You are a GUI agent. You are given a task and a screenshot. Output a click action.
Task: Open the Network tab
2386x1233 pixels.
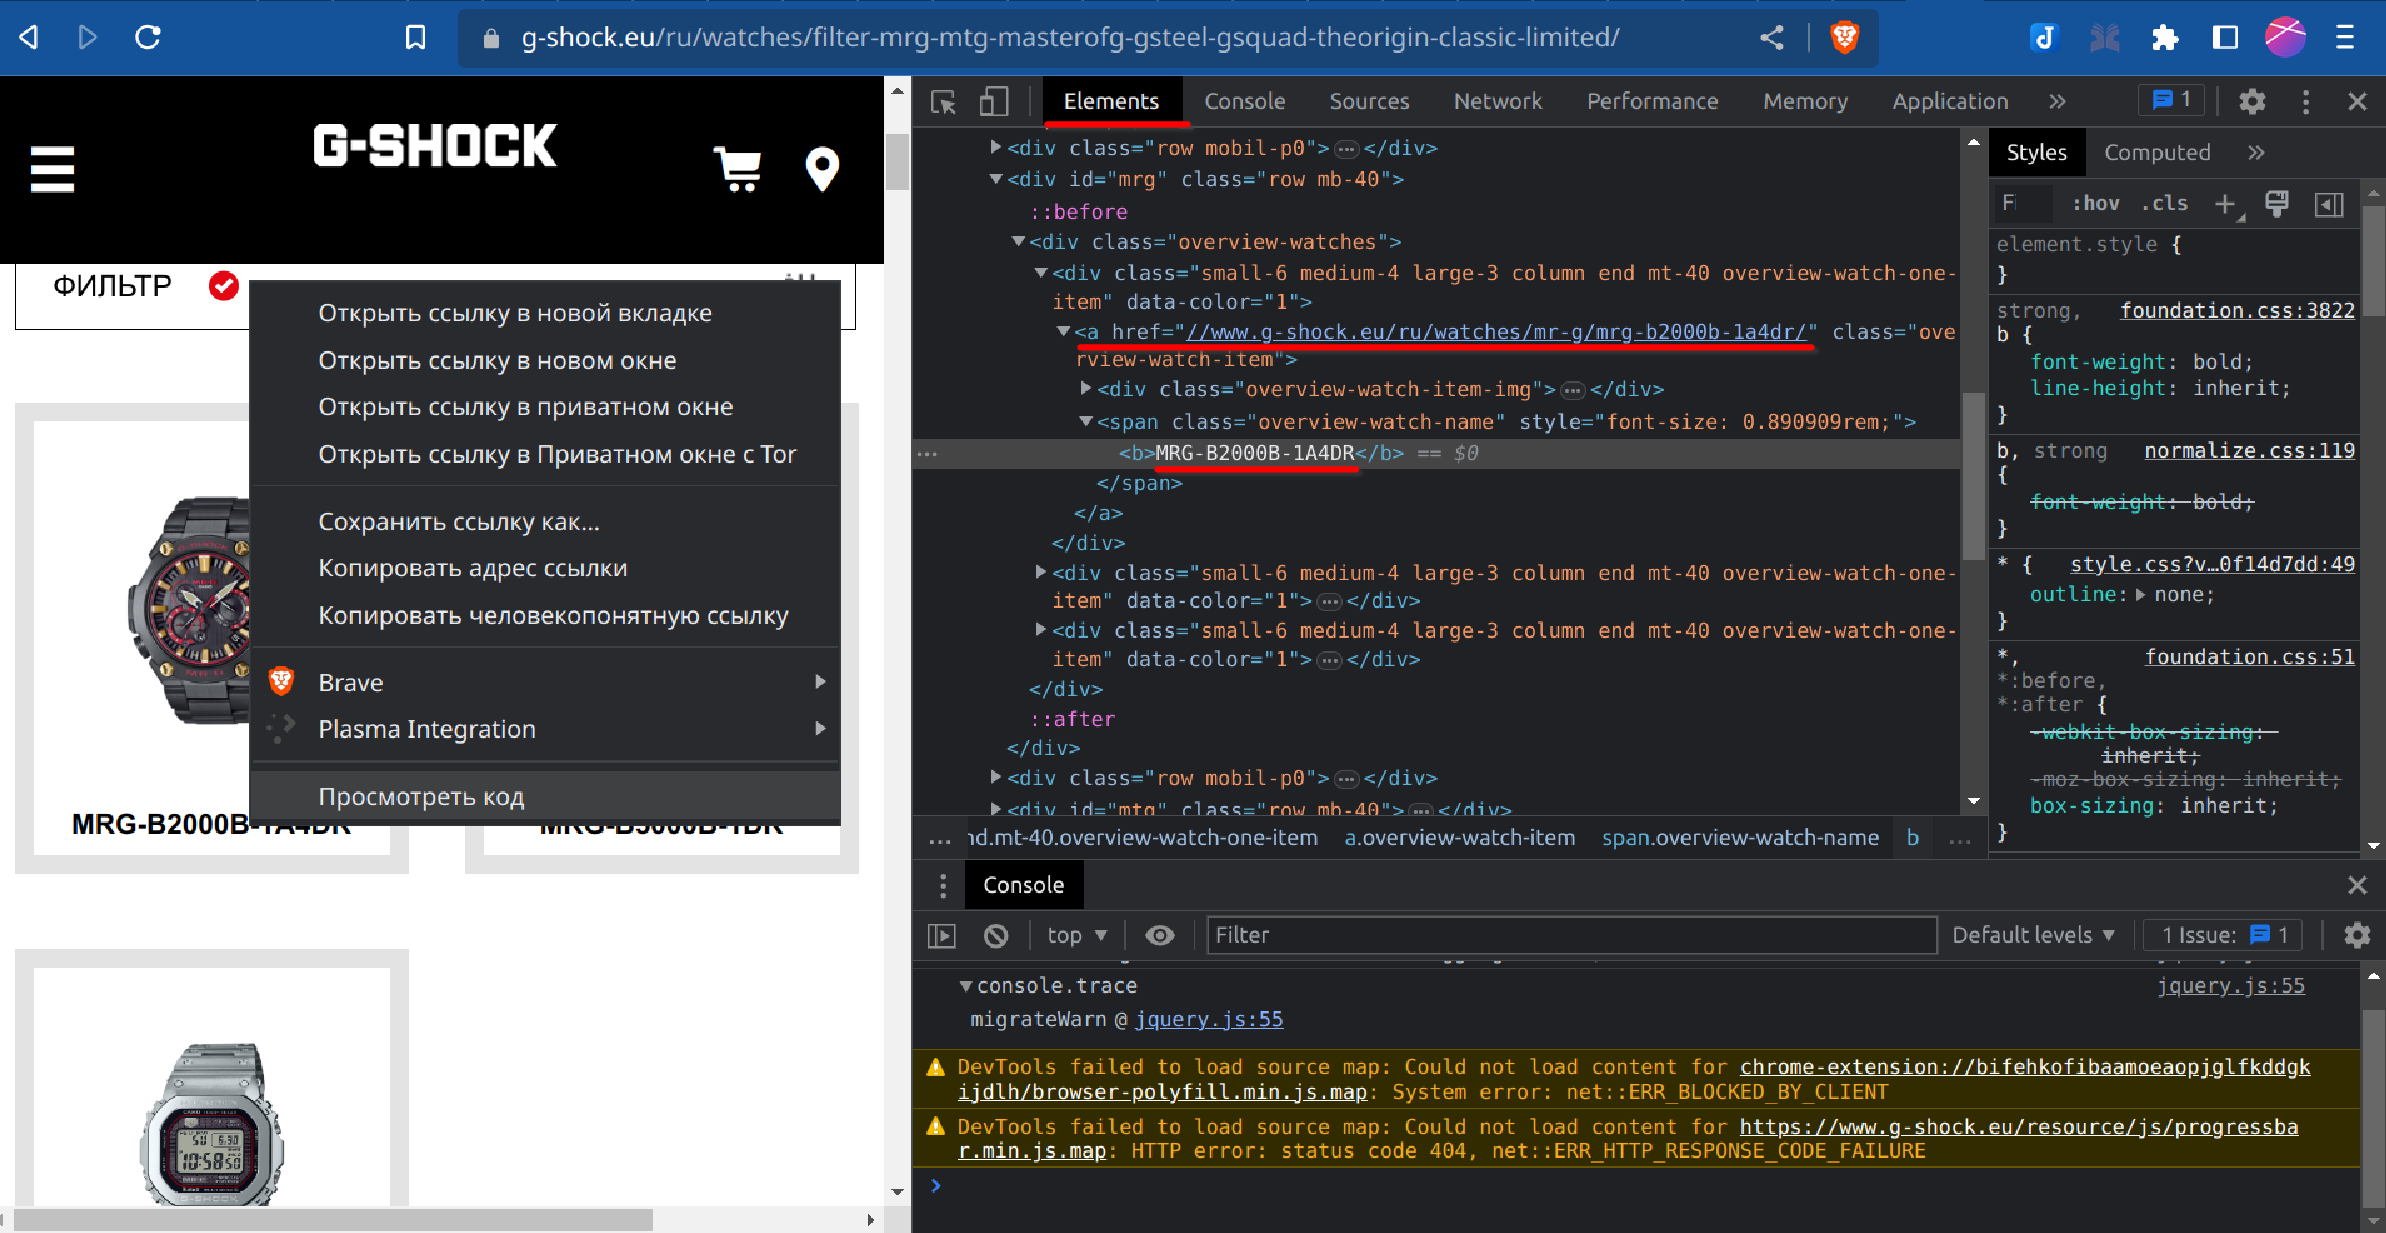(x=1498, y=102)
